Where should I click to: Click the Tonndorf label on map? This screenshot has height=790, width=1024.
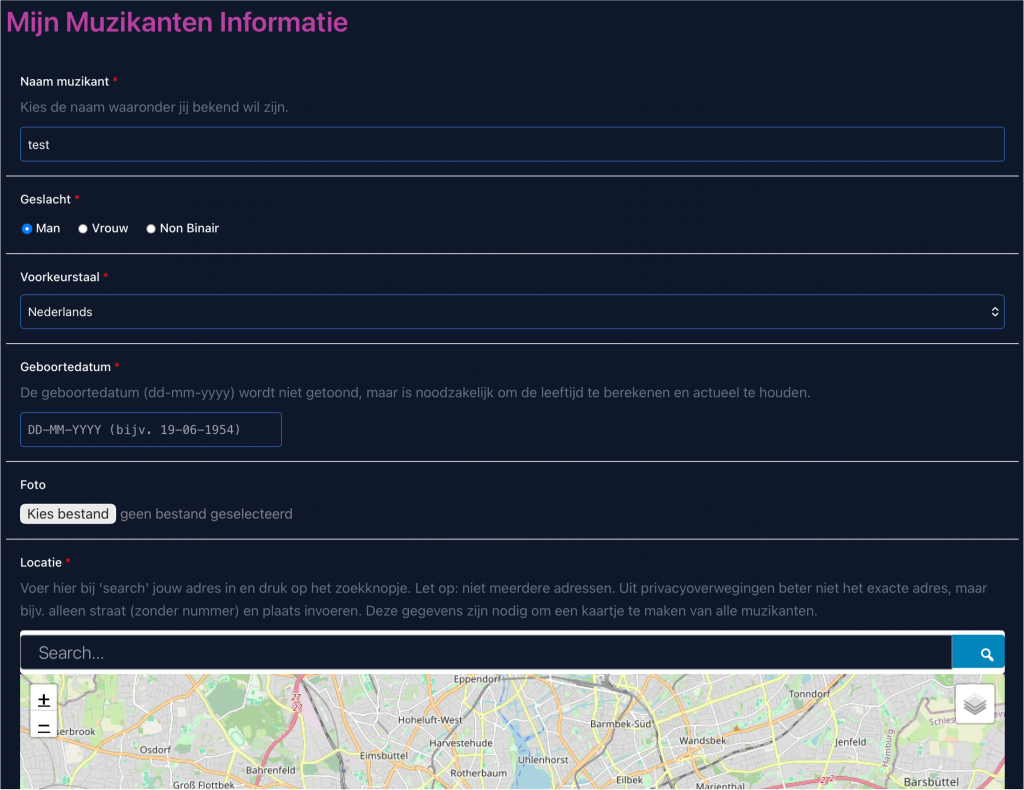(x=809, y=693)
